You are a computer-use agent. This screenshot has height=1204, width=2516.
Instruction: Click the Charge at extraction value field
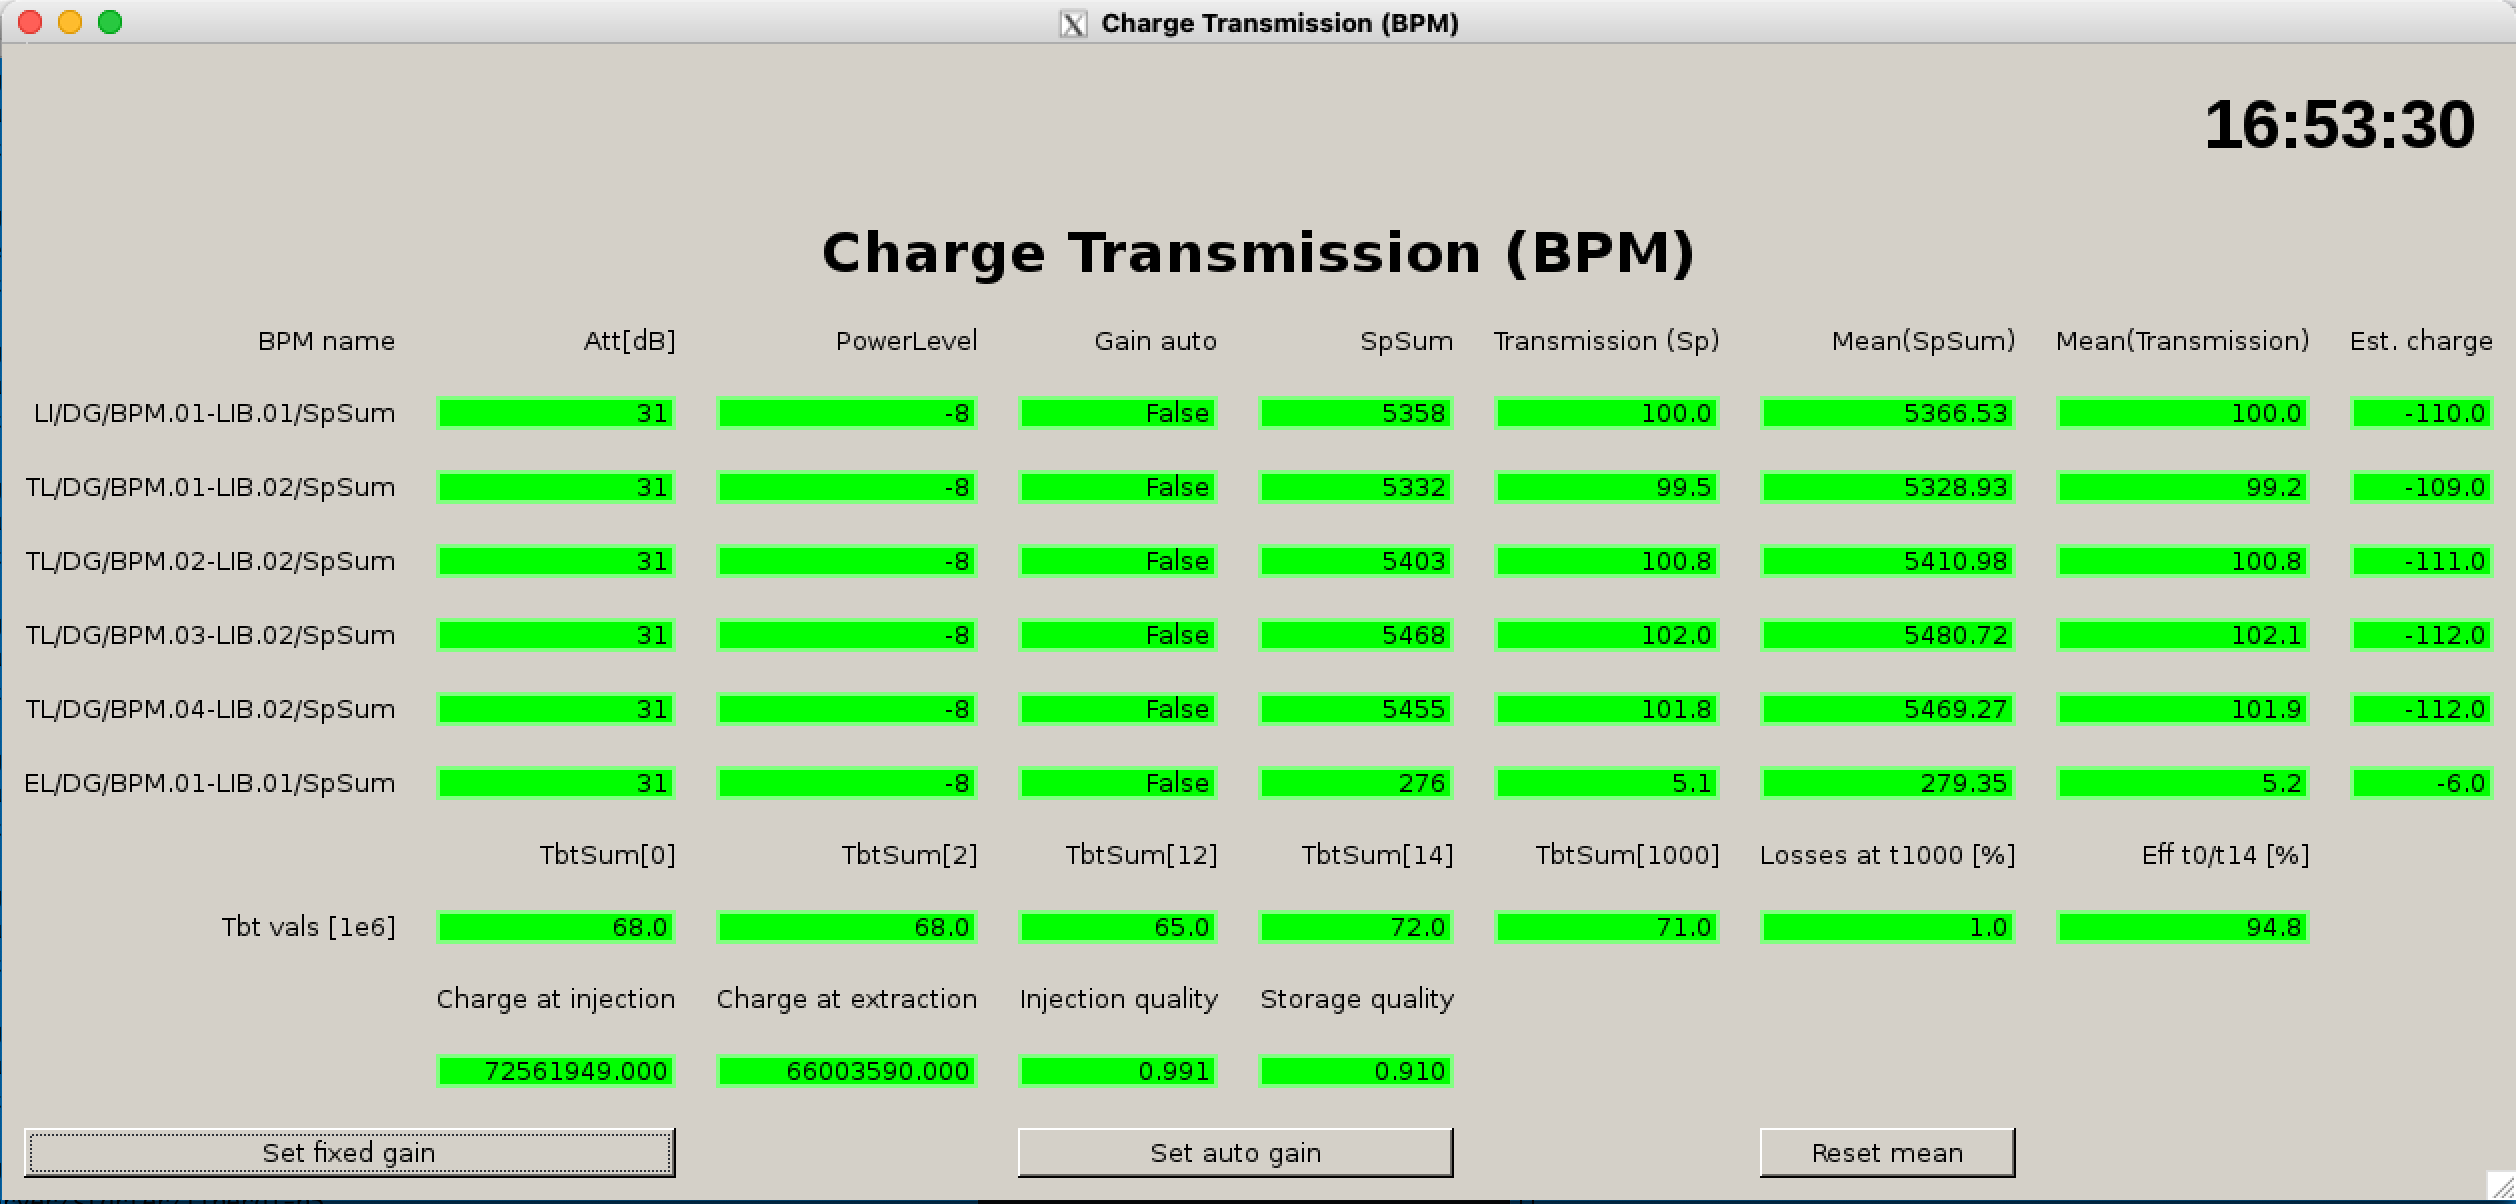click(x=846, y=1071)
